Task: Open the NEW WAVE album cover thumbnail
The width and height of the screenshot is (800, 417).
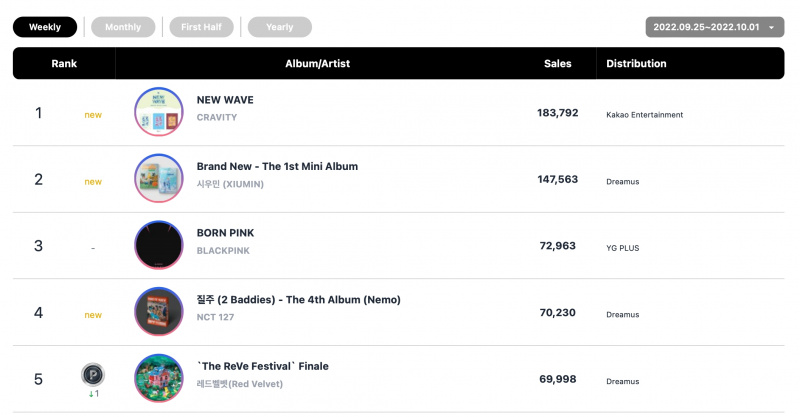Action: [x=159, y=112]
